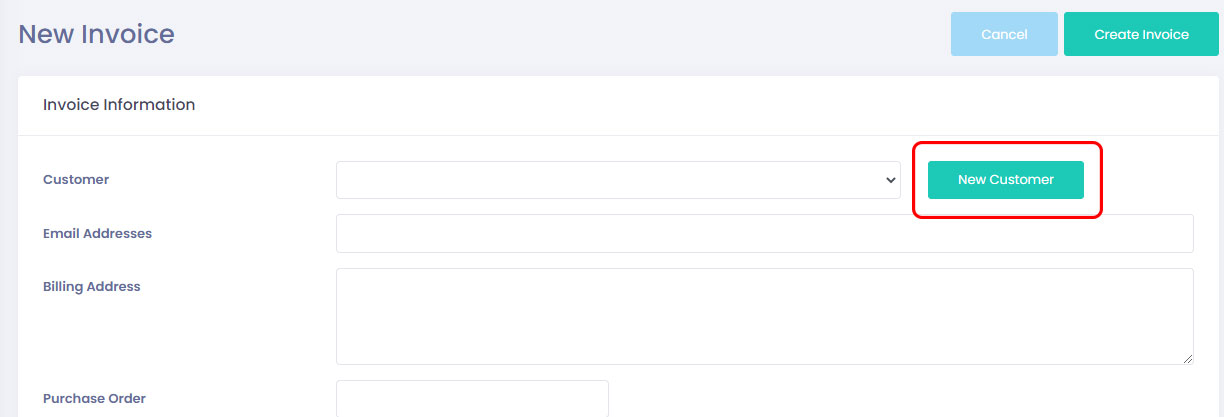Click the Billing Address label text

(x=92, y=286)
